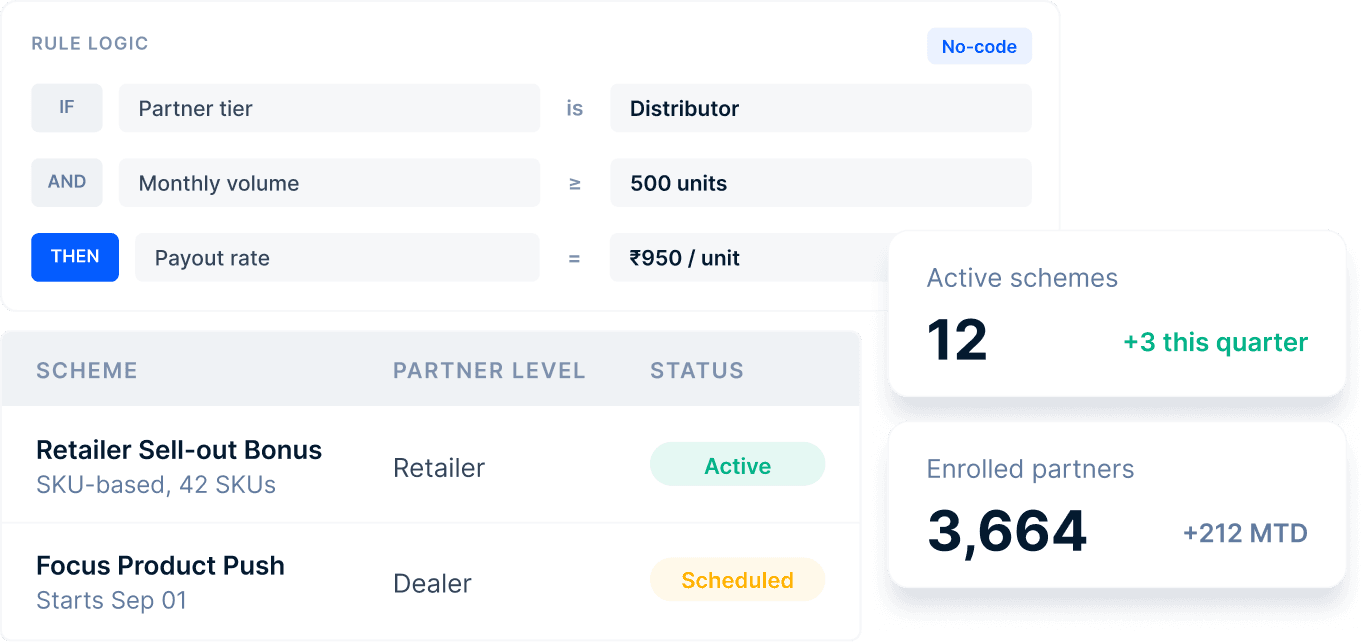
Task: Select the AND condition chip
Action: click(x=67, y=183)
